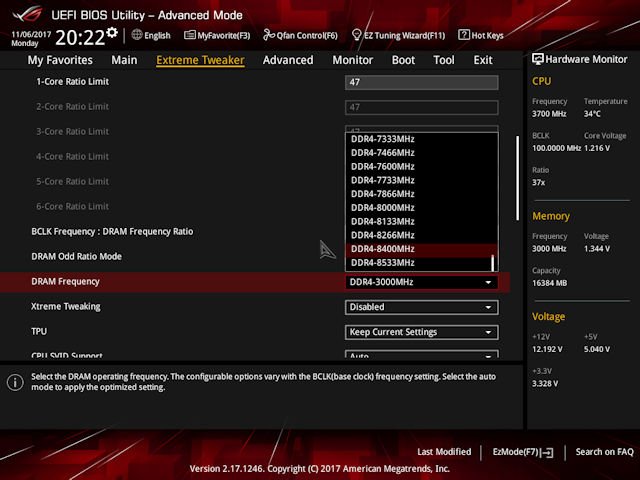
Task: Select DDR4-7466MHz option
Action: [421, 153]
